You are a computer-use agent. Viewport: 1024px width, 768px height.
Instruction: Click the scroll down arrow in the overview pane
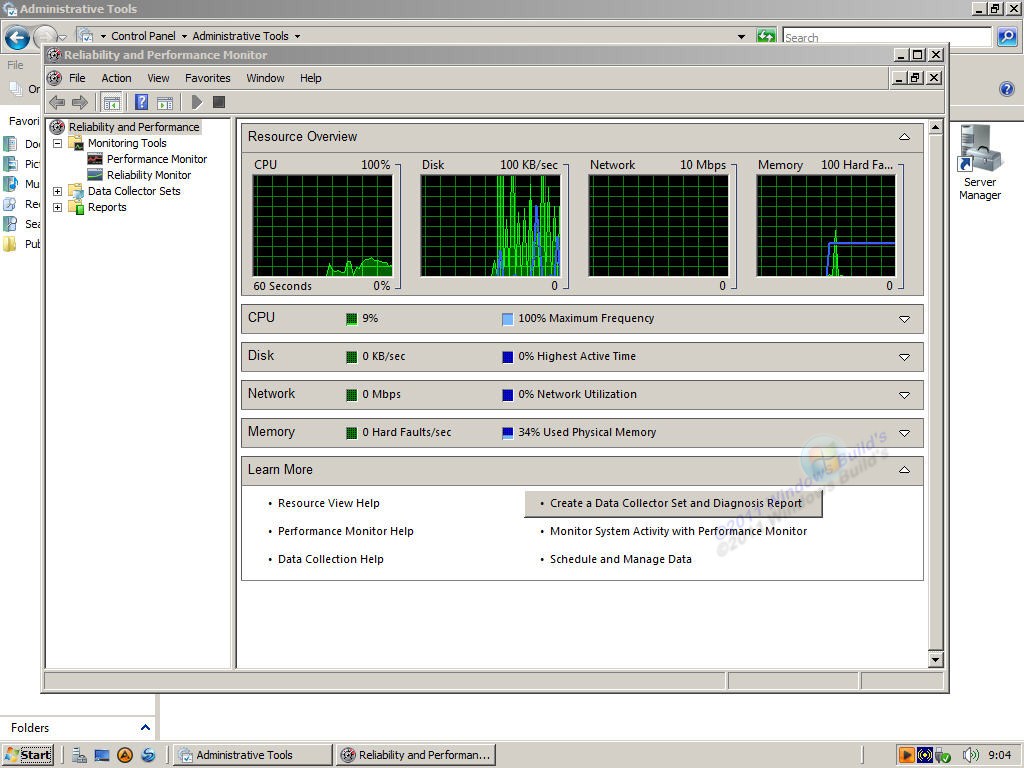tap(935, 660)
